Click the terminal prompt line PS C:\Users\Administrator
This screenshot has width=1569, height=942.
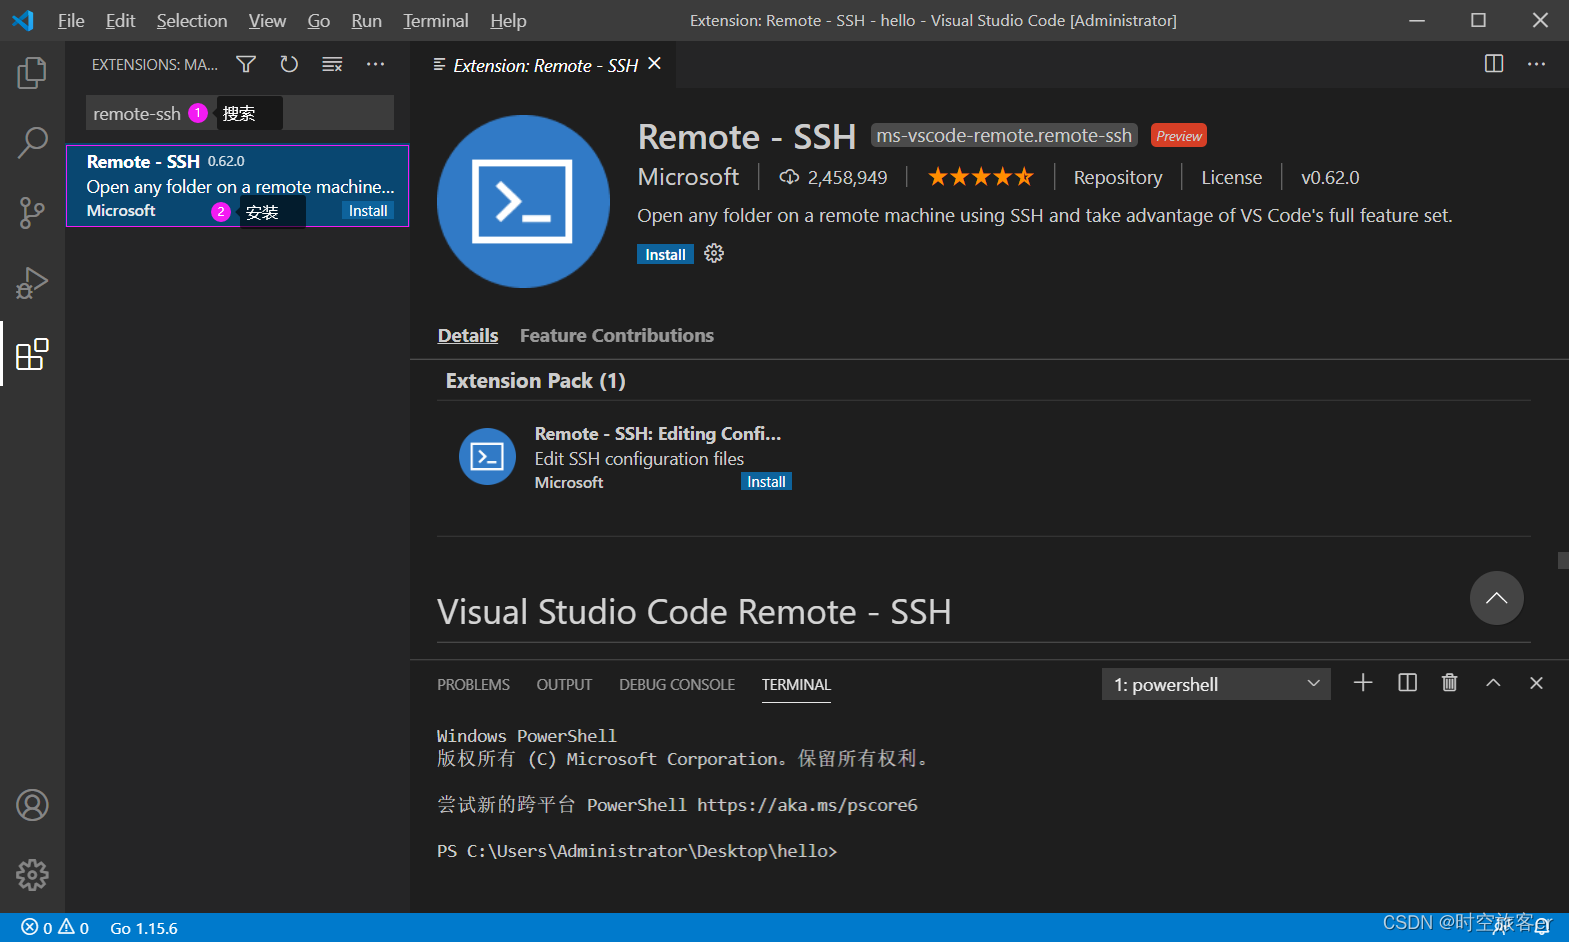(x=637, y=851)
